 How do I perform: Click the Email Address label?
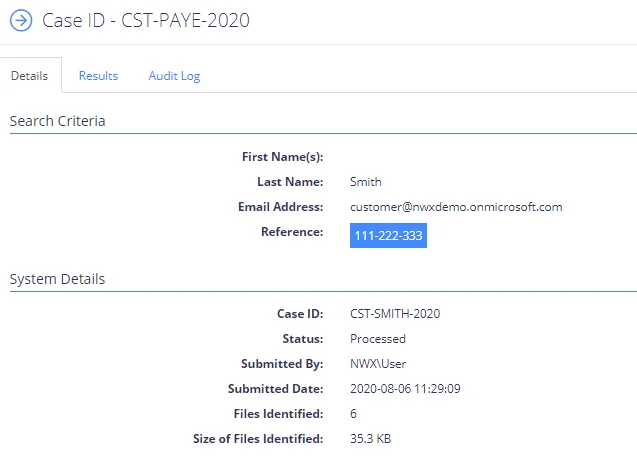[x=281, y=207]
